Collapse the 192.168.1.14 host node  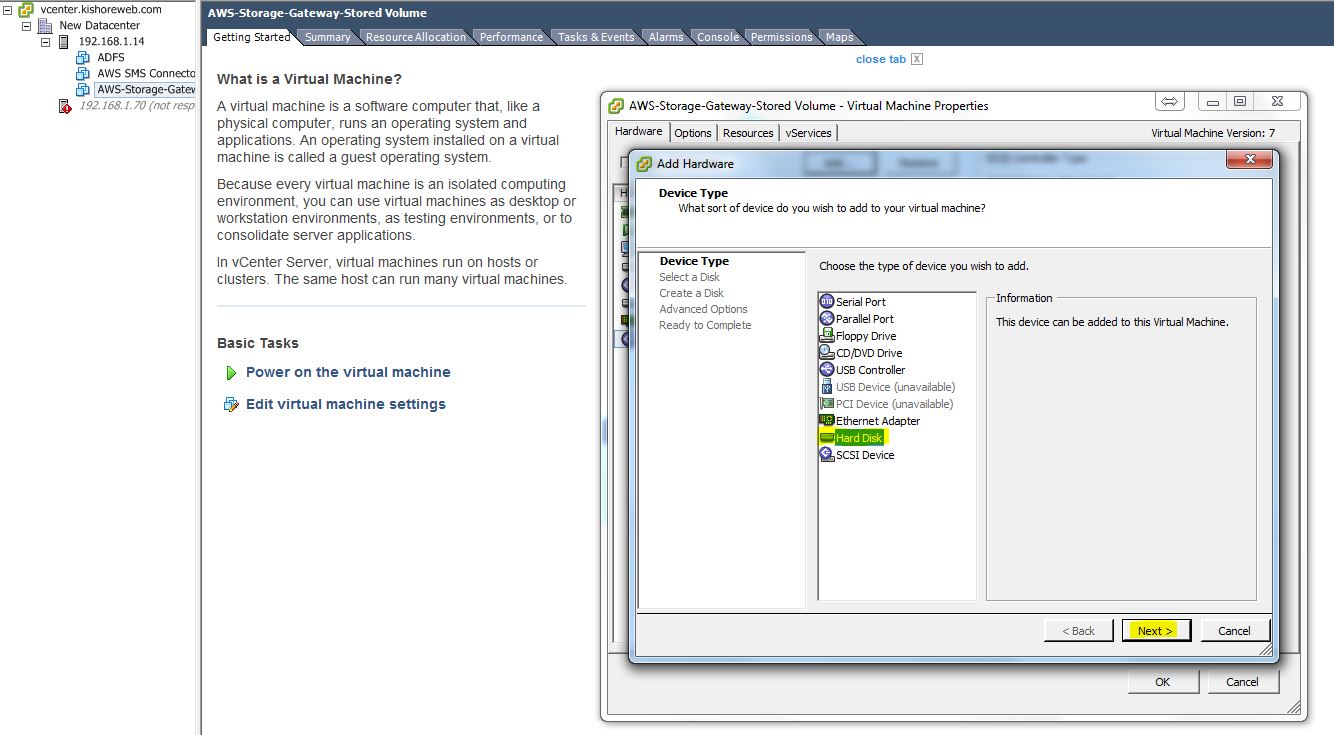[45, 42]
